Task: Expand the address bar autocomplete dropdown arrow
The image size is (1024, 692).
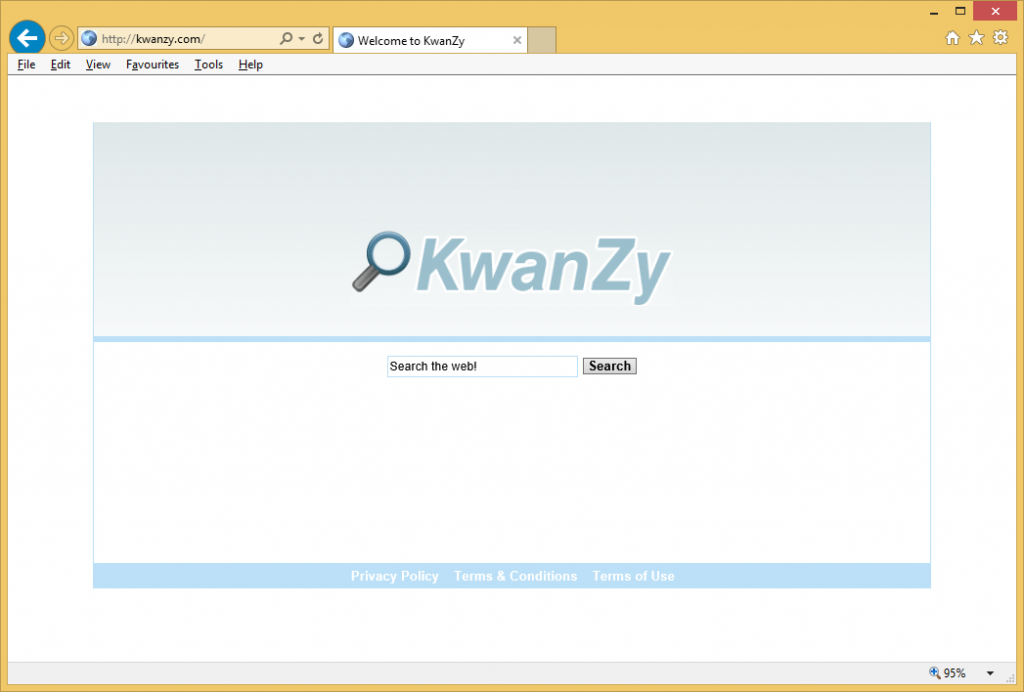Action: pos(302,39)
